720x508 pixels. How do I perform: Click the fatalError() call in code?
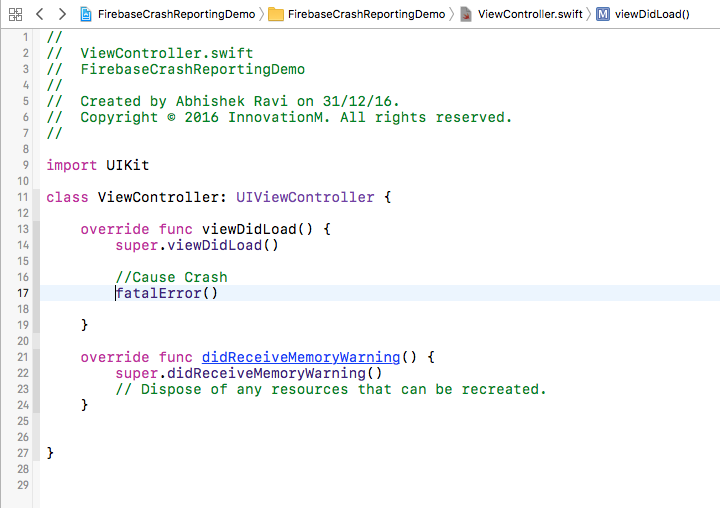[167, 293]
